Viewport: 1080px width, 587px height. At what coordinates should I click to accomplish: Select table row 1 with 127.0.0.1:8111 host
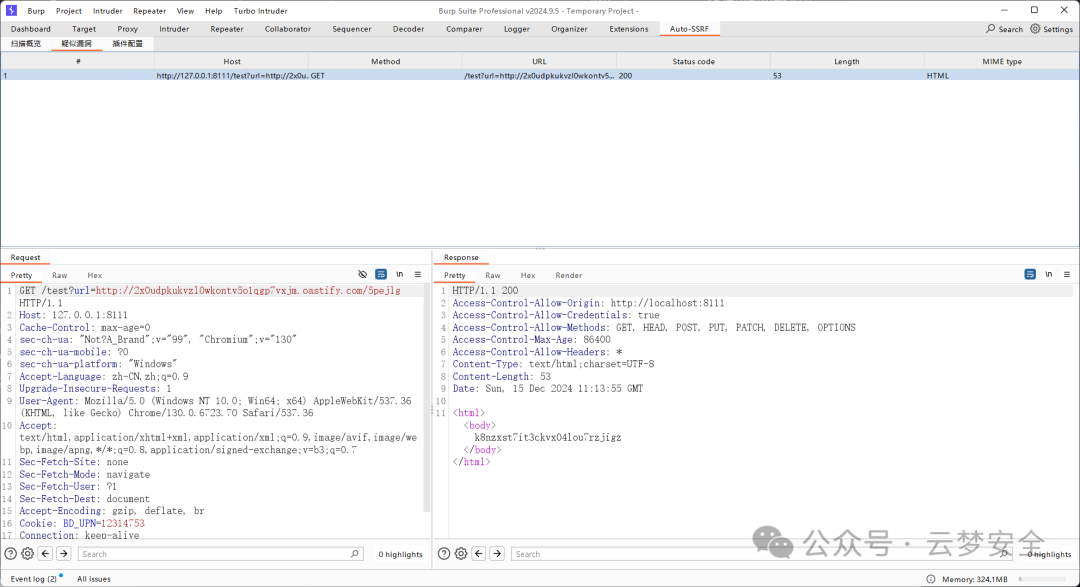pyautogui.click(x=539, y=76)
